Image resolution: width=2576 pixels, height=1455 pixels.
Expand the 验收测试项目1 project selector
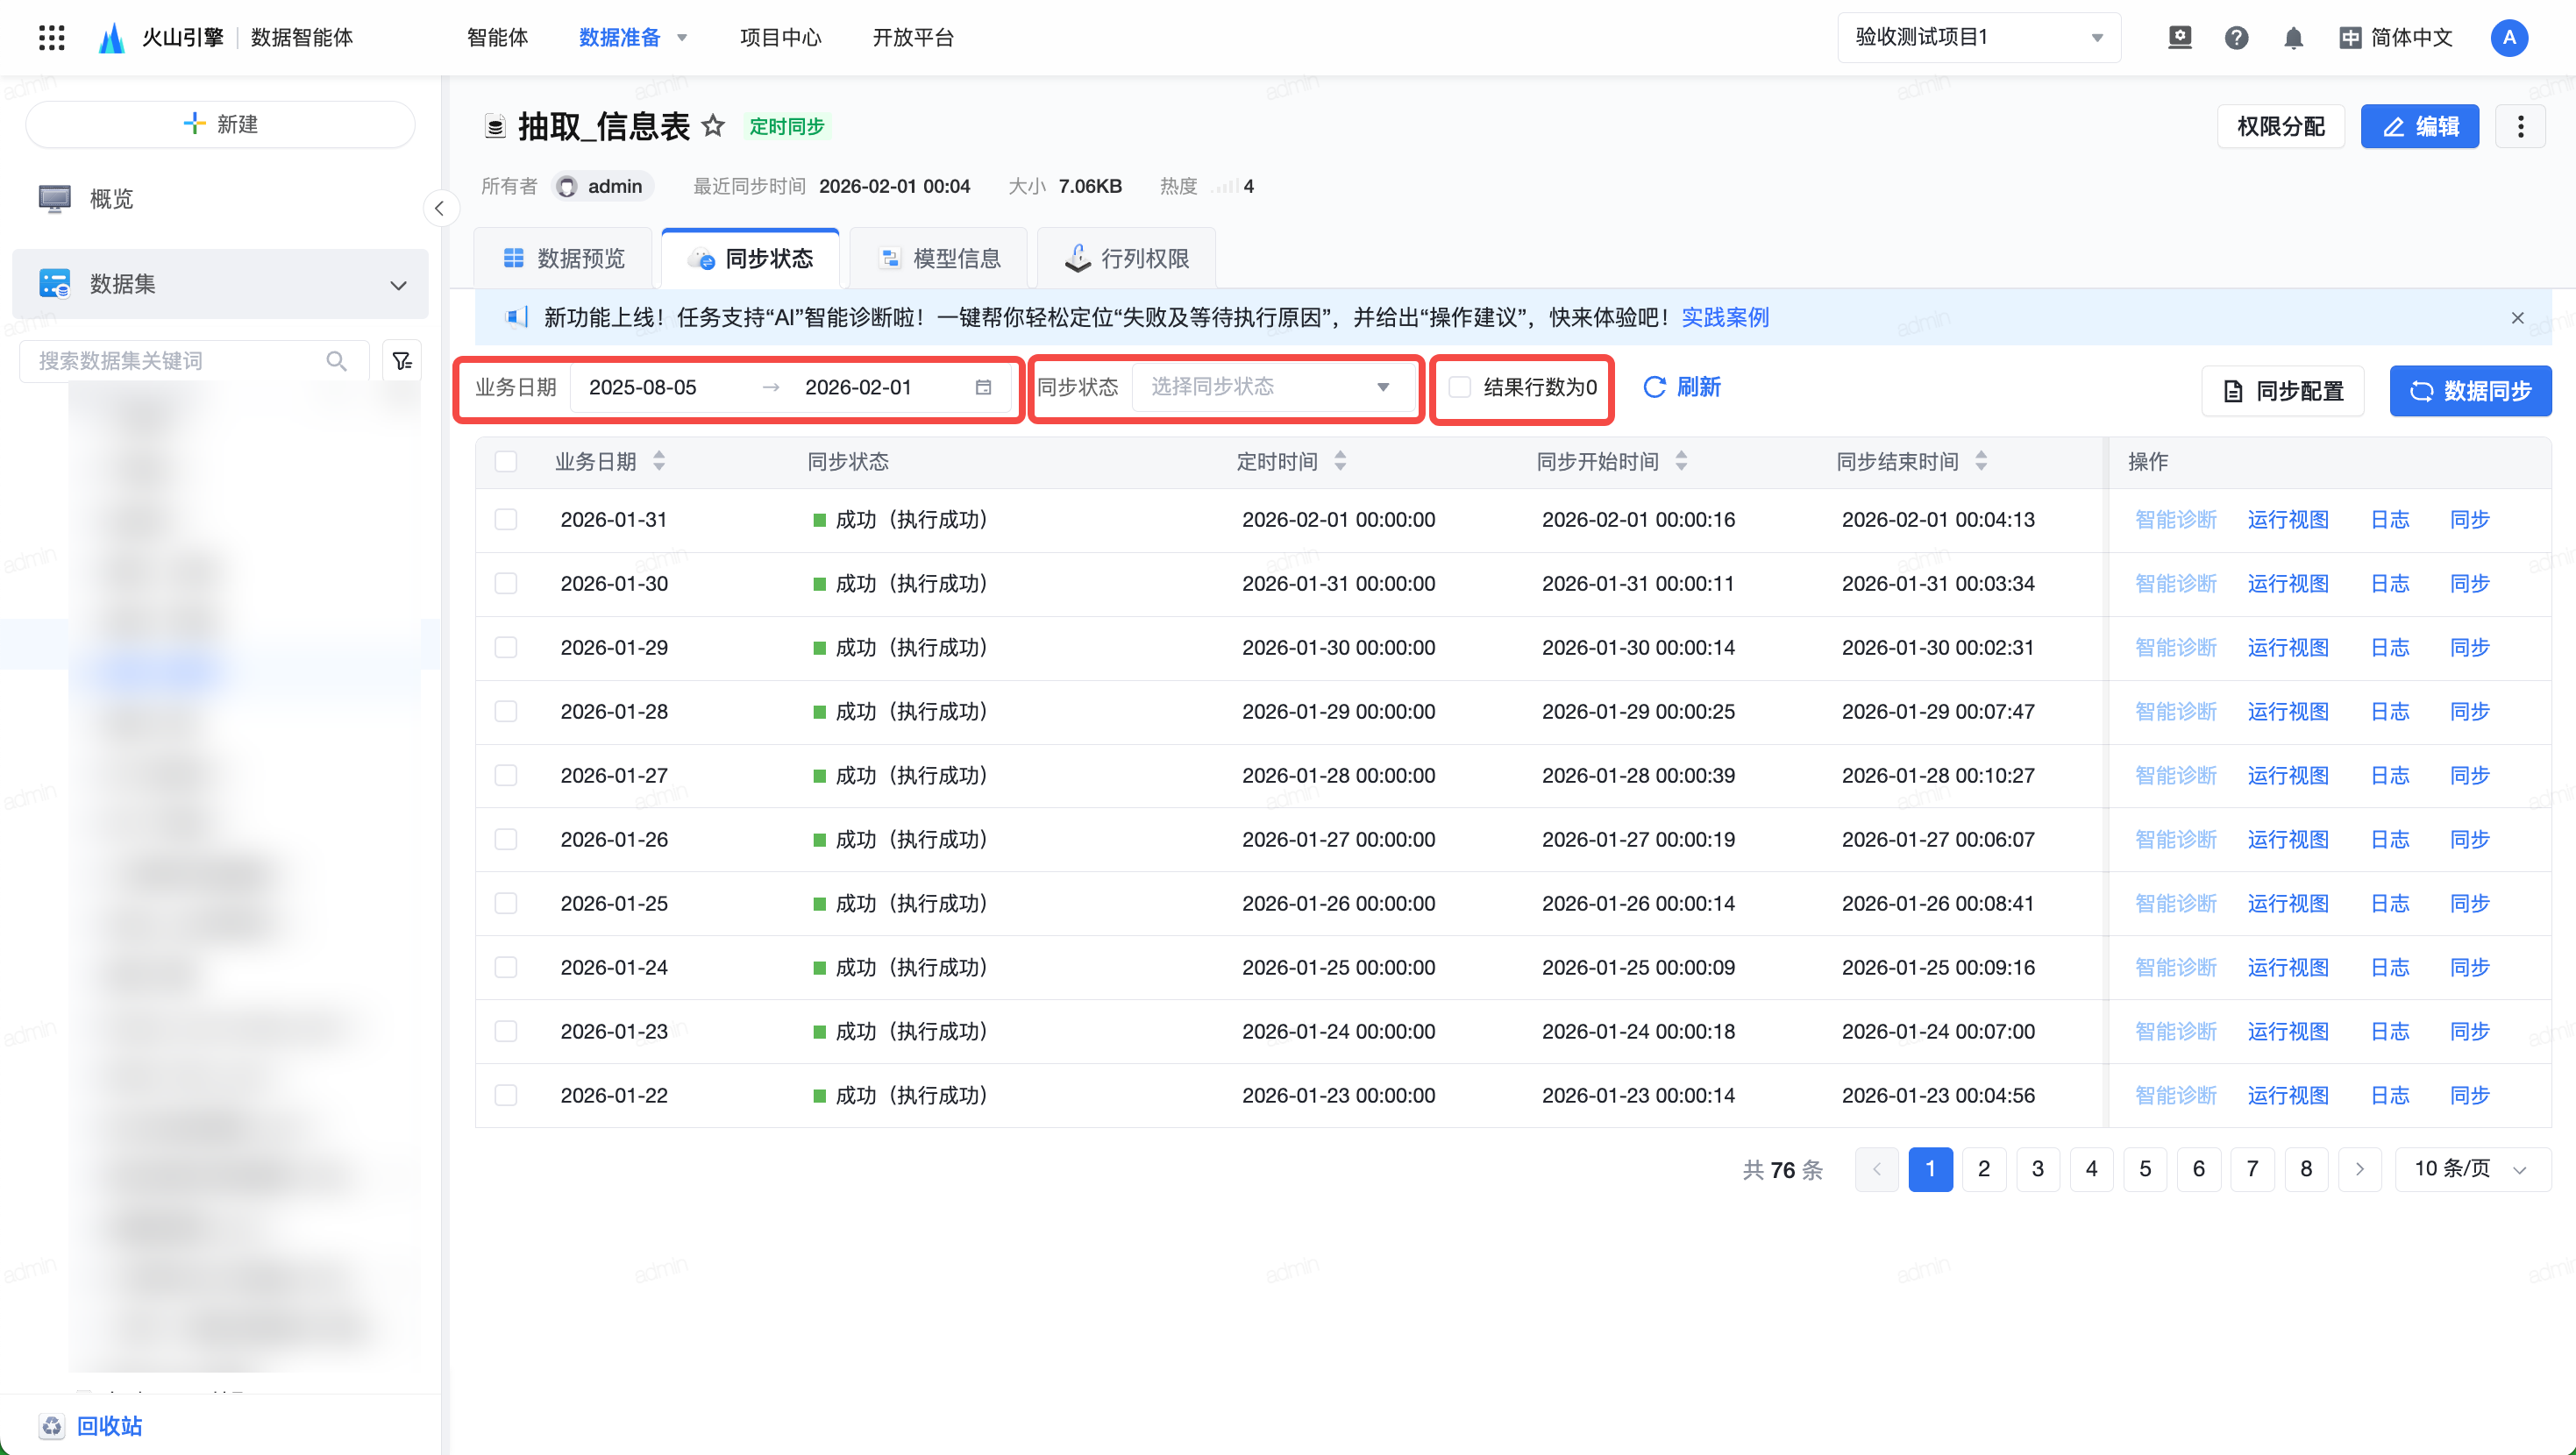click(1977, 38)
